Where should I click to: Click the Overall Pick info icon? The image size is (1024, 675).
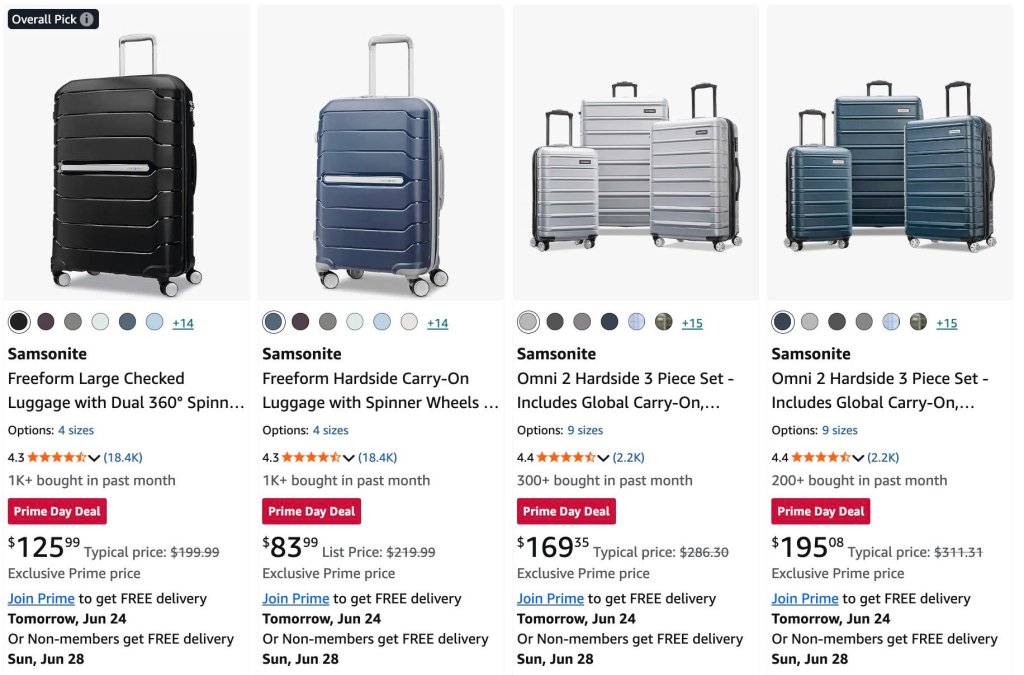pyautogui.click(x=86, y=19)
